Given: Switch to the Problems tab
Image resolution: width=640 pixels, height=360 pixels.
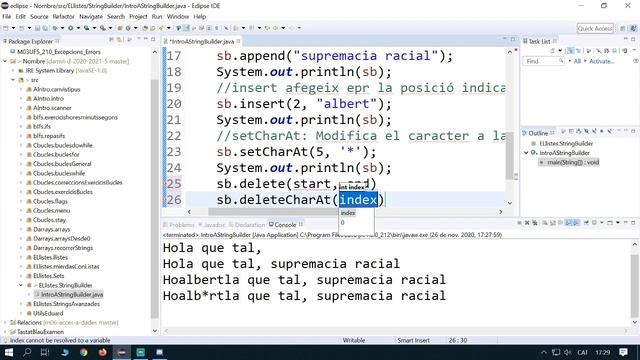Looking at the screenshot, I should click(179, 225).
